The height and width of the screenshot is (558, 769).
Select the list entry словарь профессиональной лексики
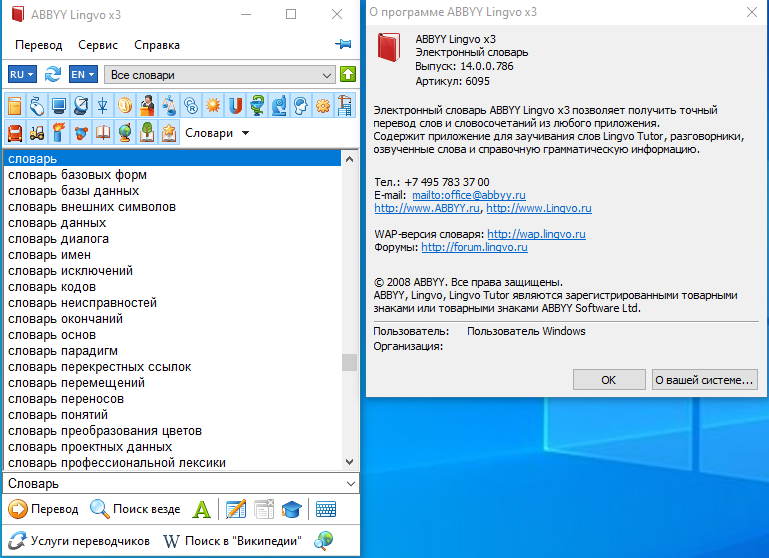click(172, 462)
